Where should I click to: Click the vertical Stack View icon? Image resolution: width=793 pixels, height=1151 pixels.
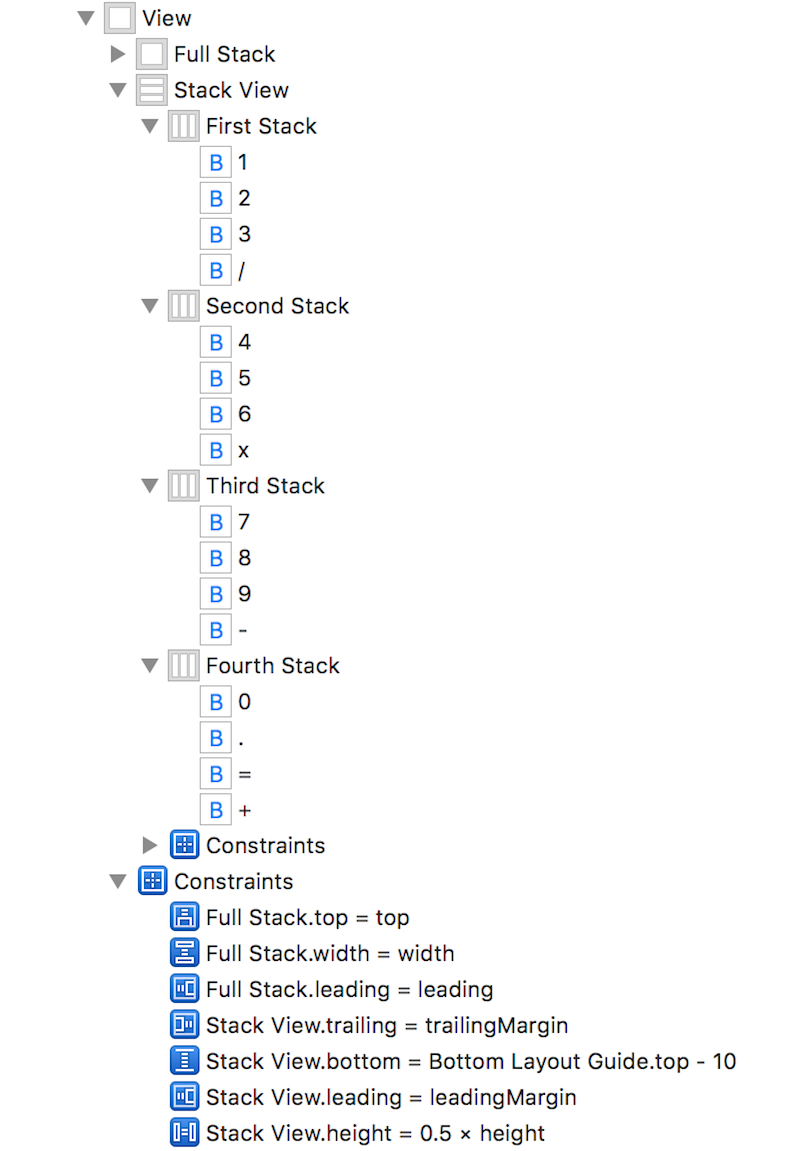[151, 90]
